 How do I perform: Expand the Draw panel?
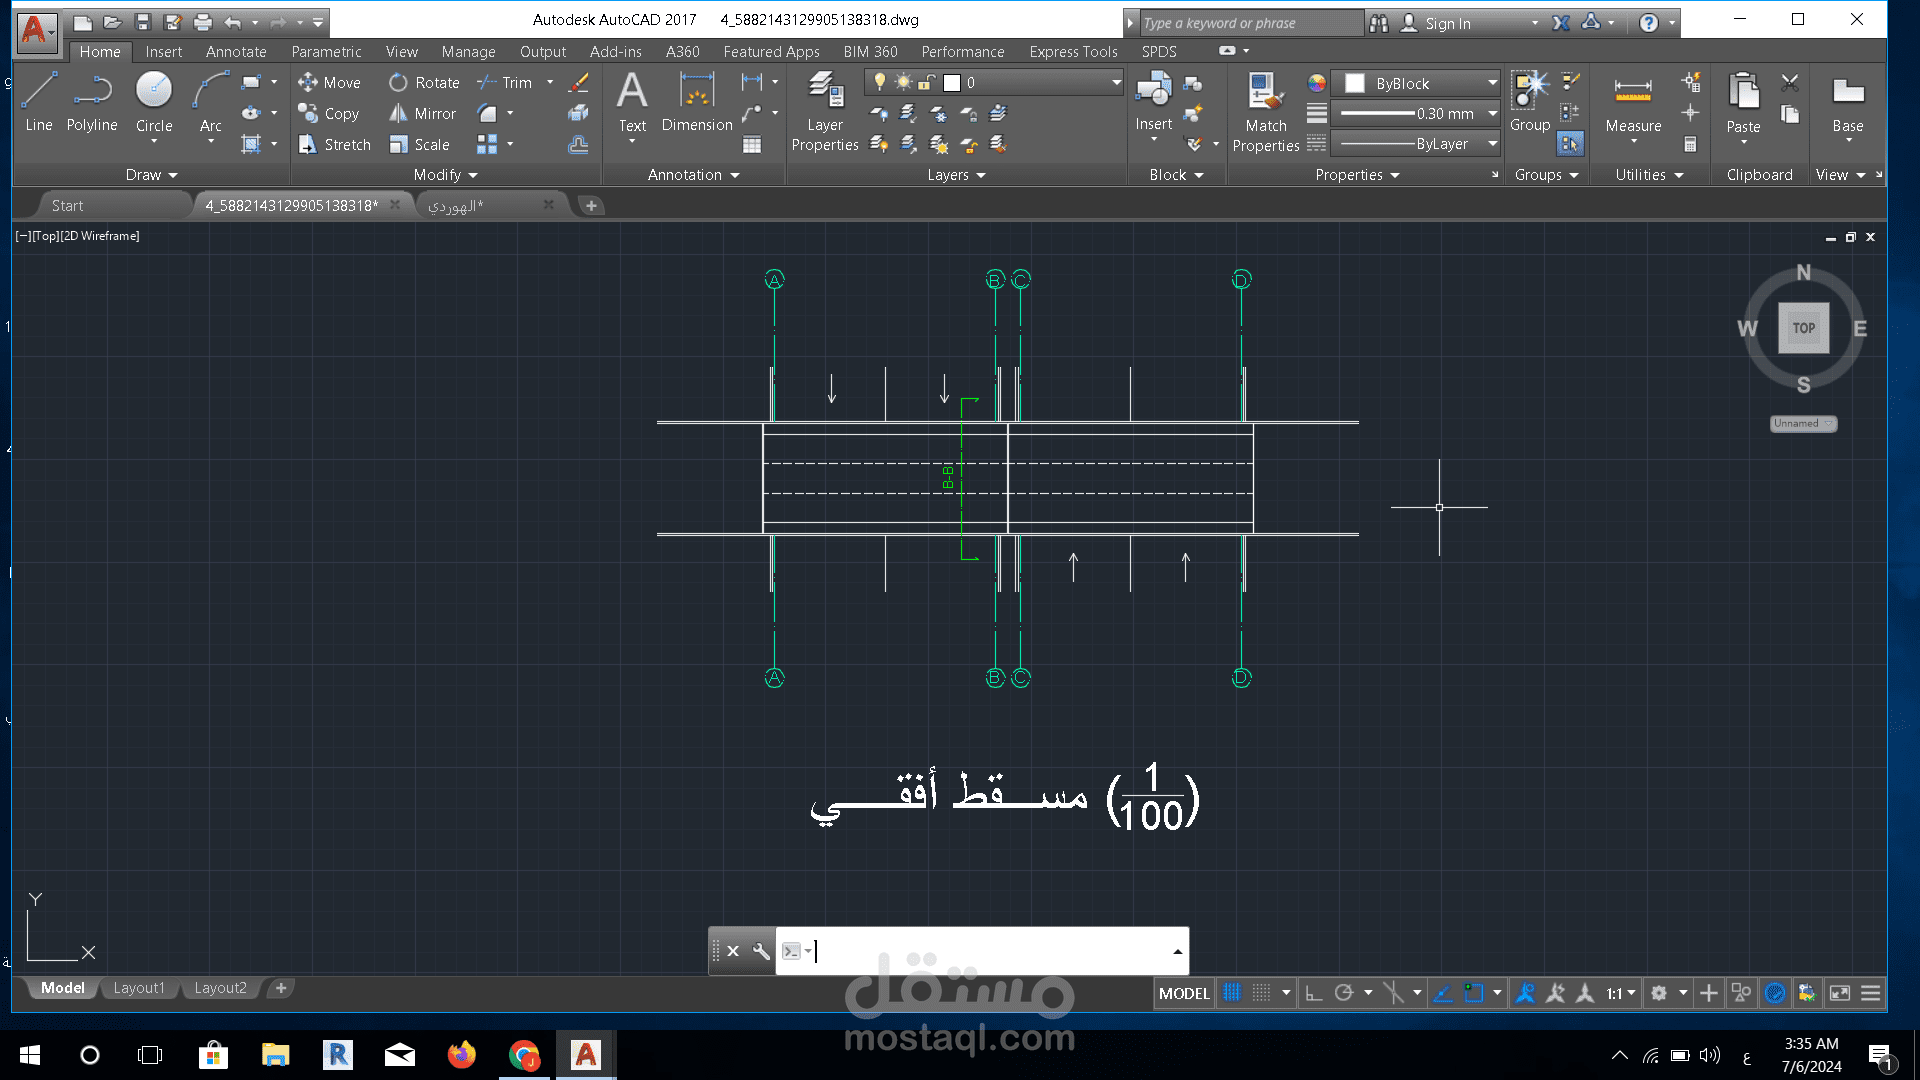[151, 175]
